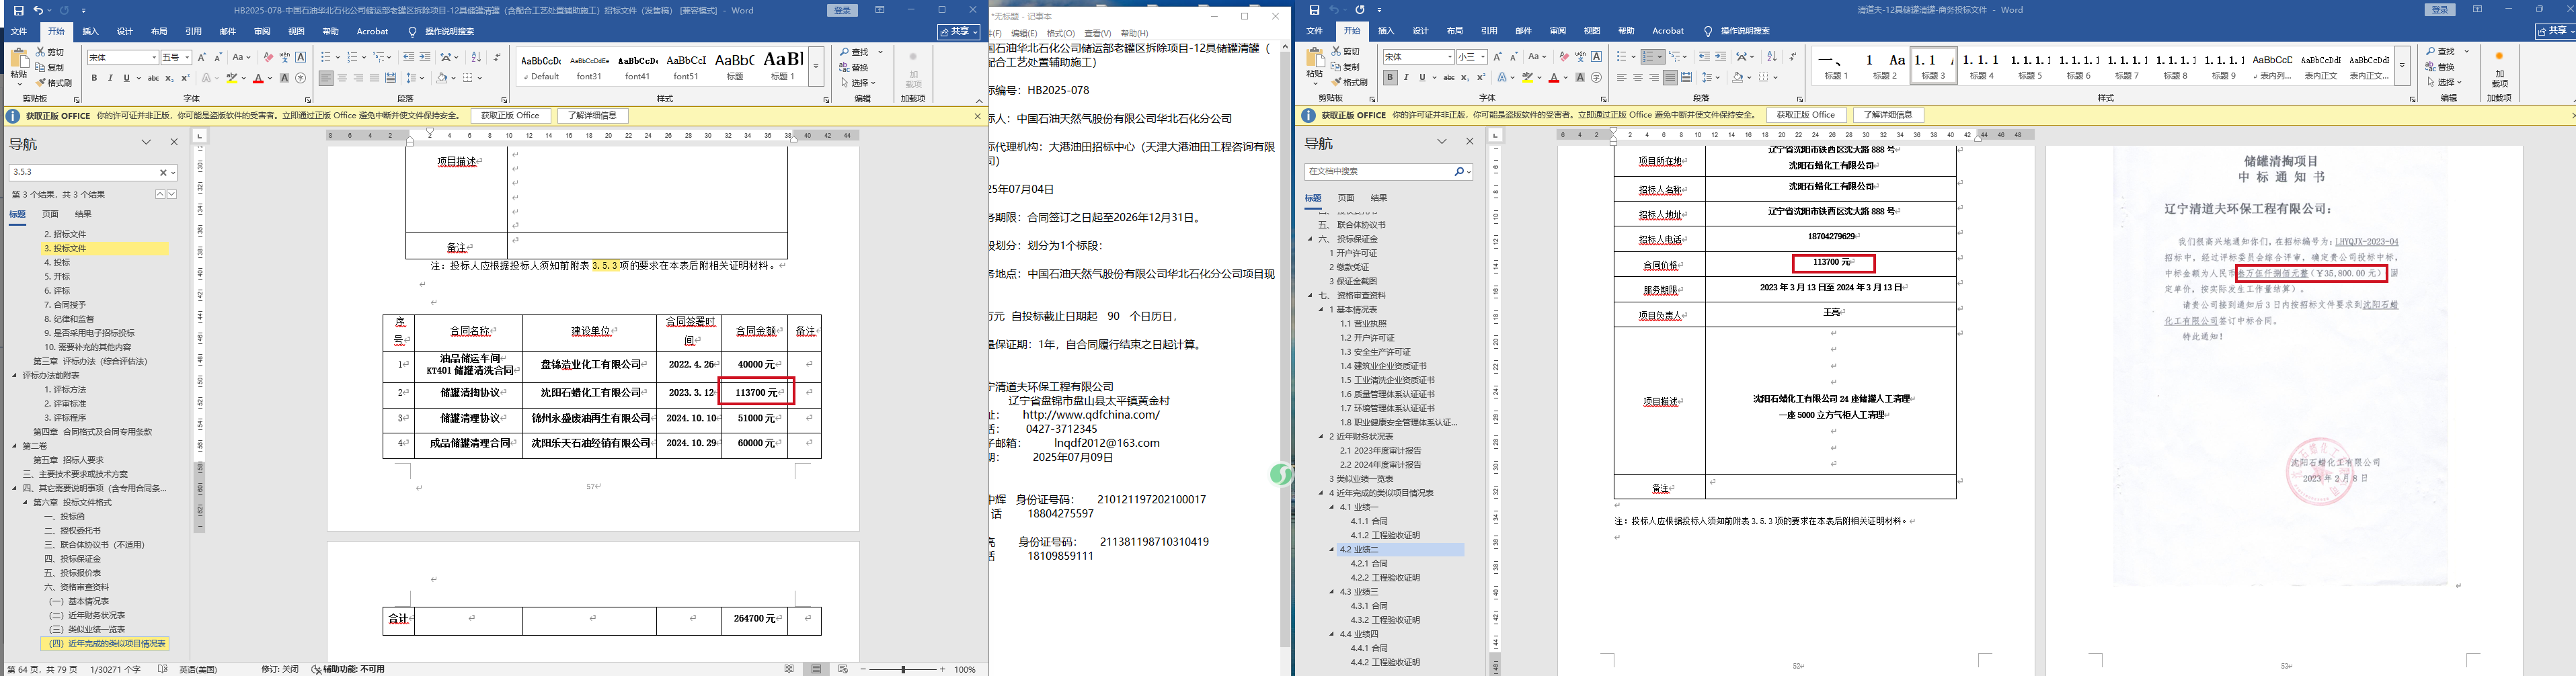Collapse 4.2 业绩二 in right navigation tree
2576x676 pixels.
tap(1332, 550)
